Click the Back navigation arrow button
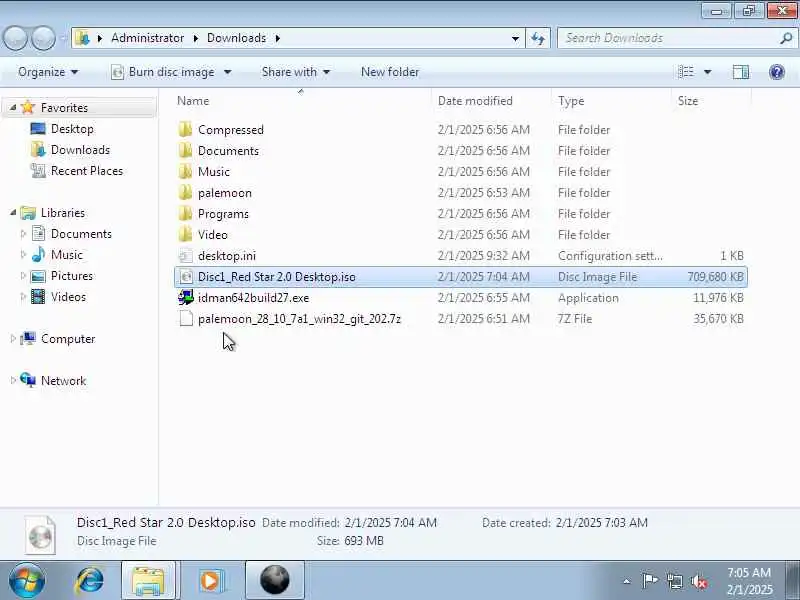This screenshot has width=800, height=600. pos(15,38)
